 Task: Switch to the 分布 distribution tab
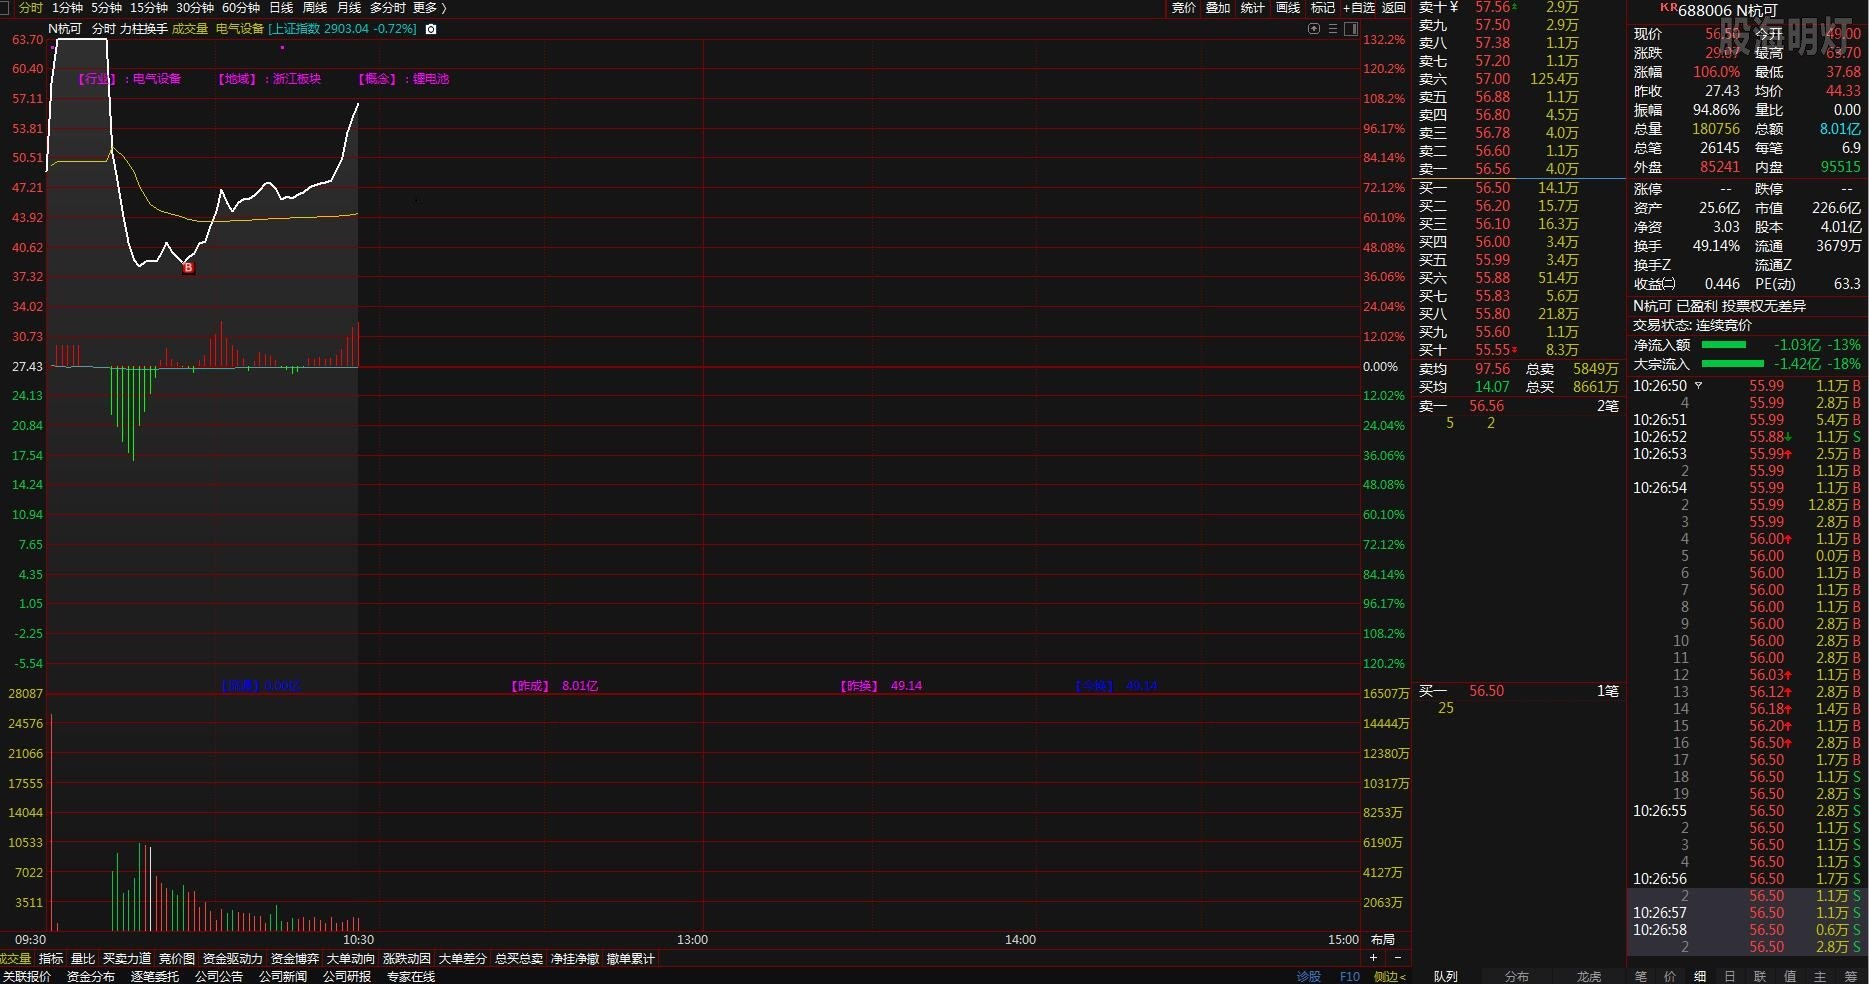(1517, 976)
